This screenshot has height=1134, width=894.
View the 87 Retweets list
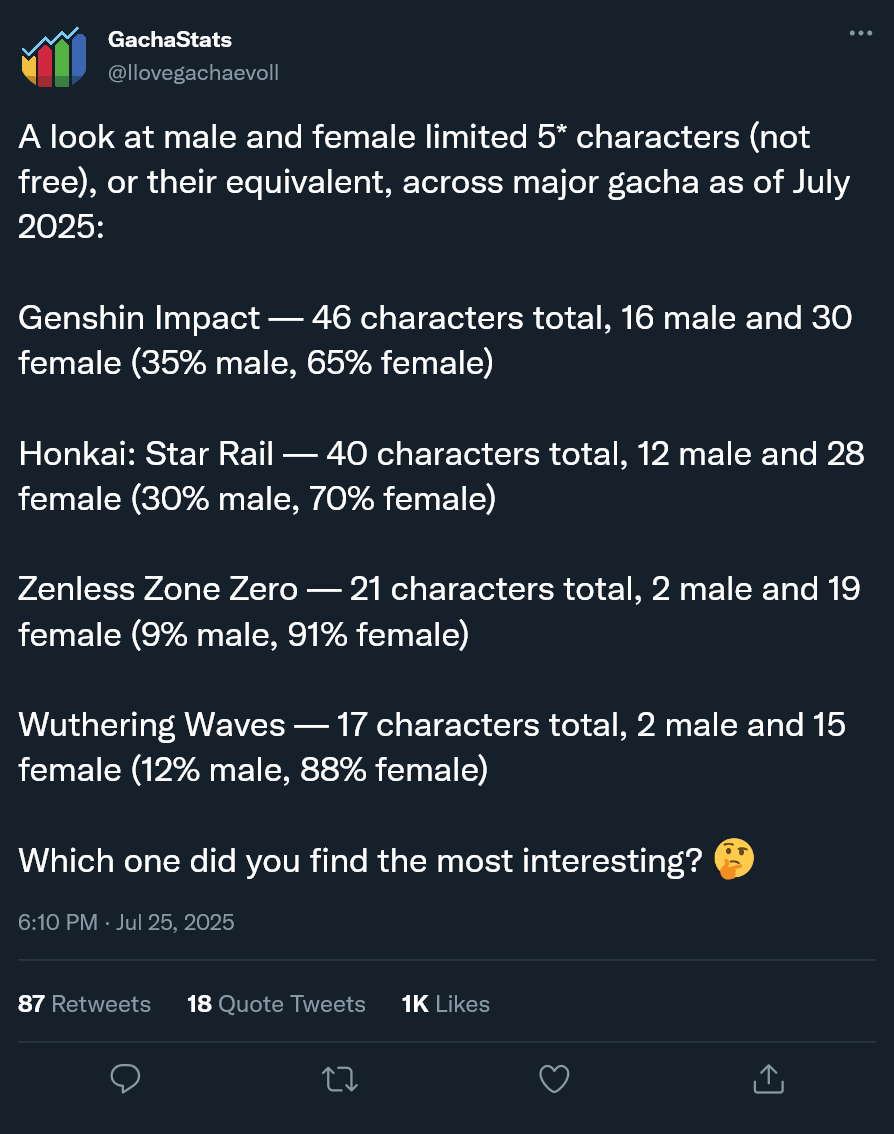[x=84, y=1003]
